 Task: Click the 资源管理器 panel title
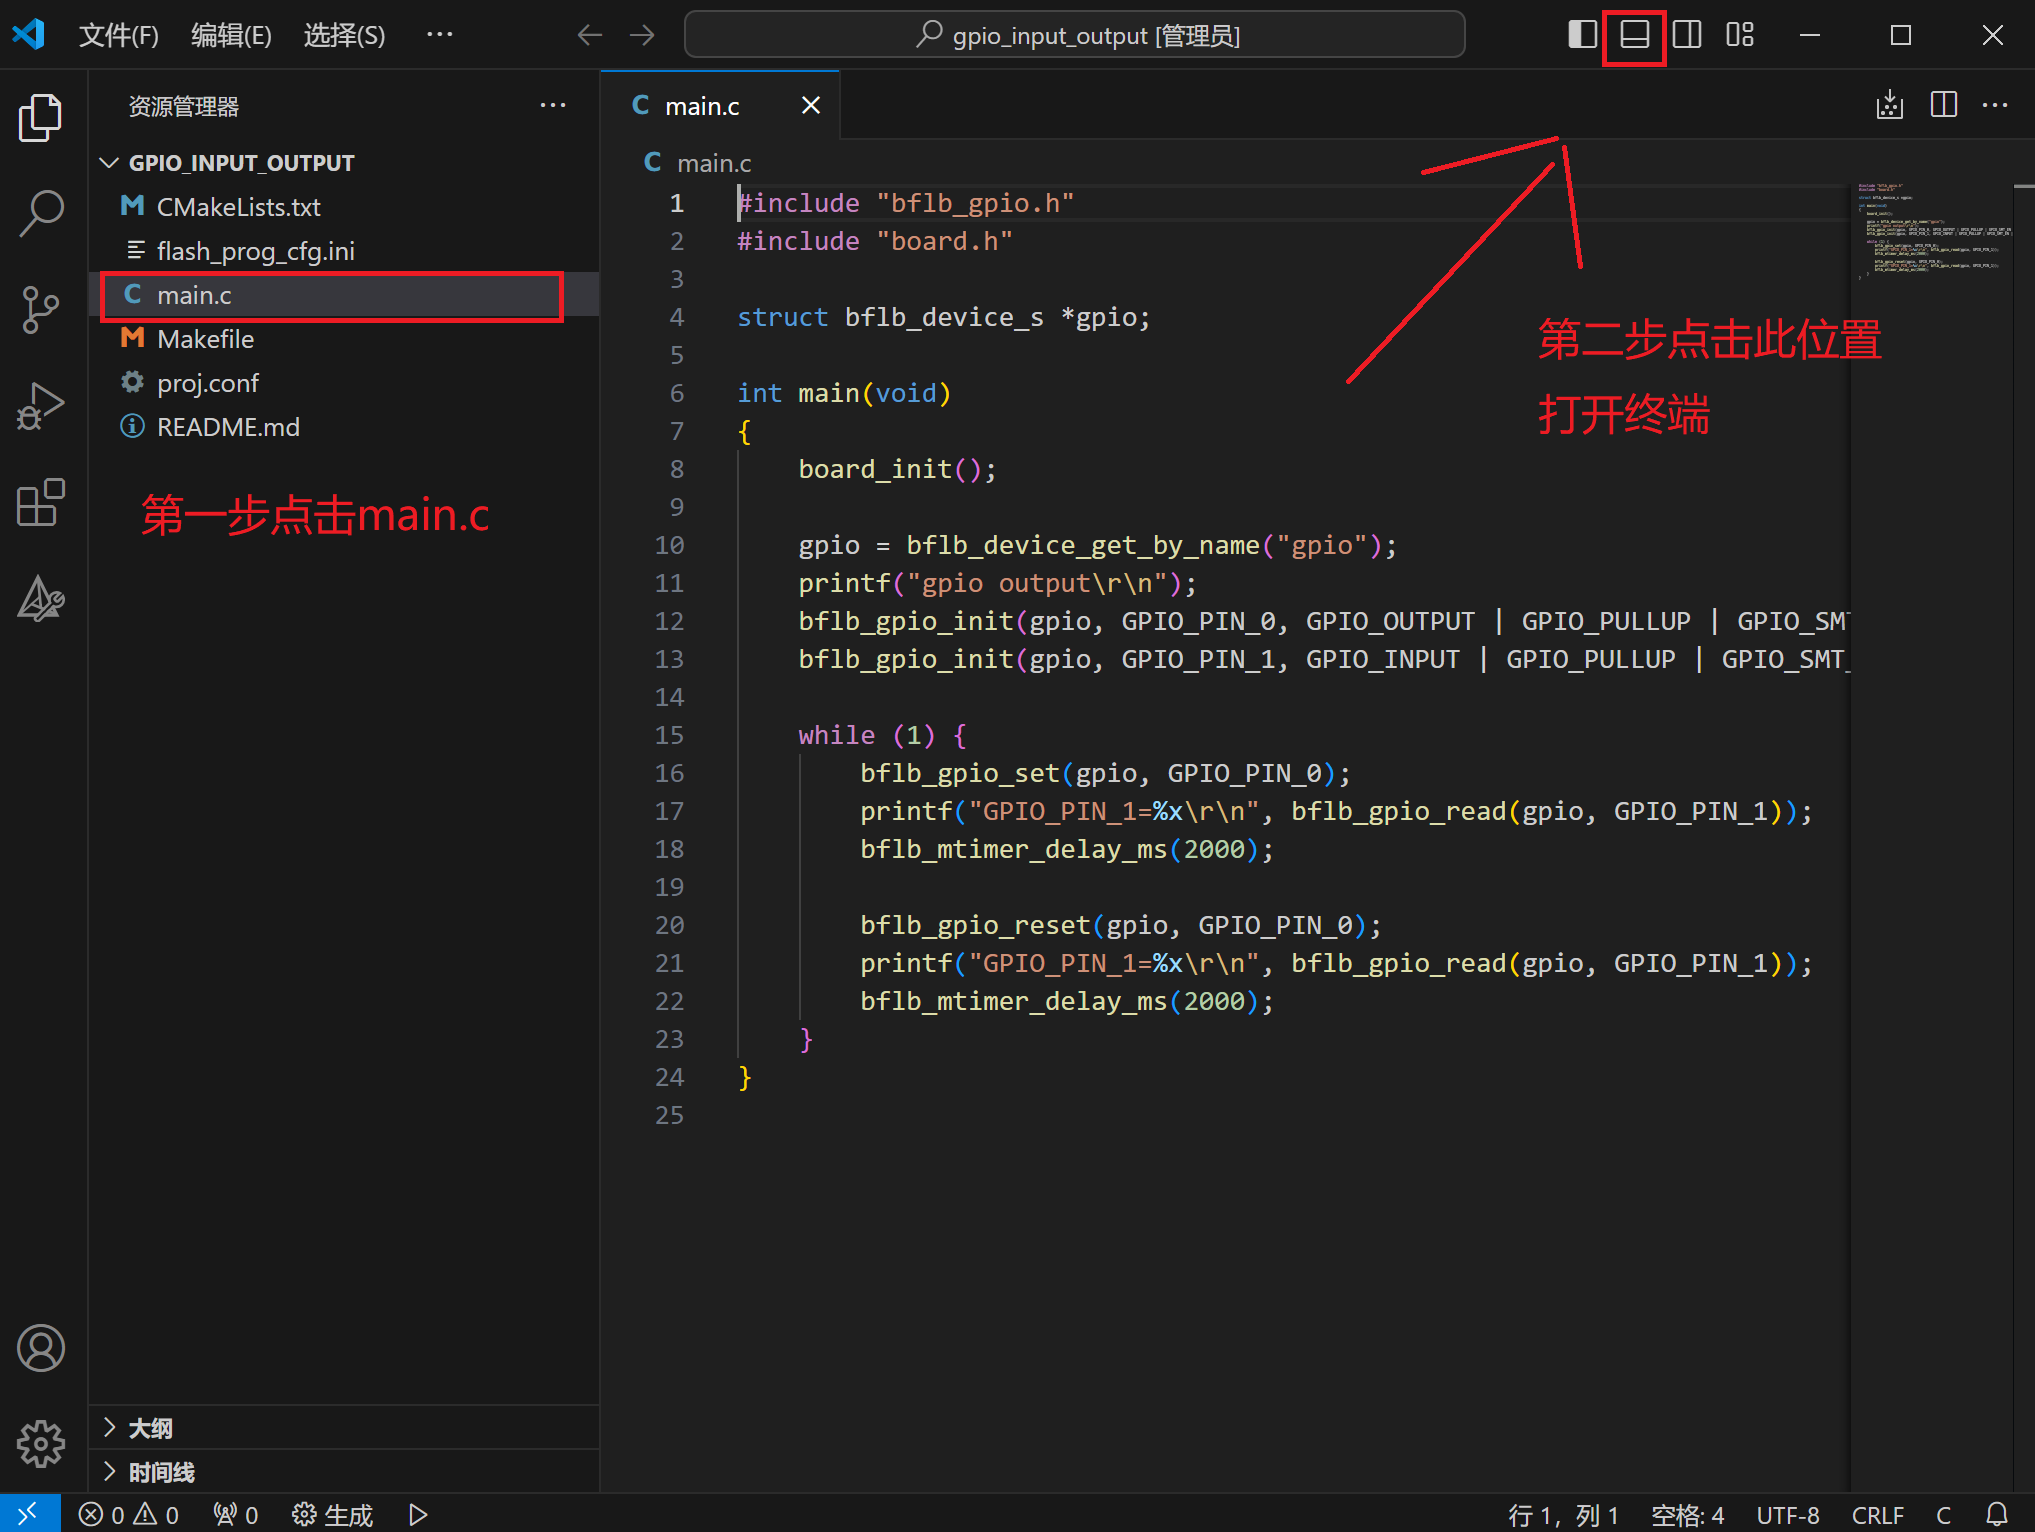pos(184,106)
